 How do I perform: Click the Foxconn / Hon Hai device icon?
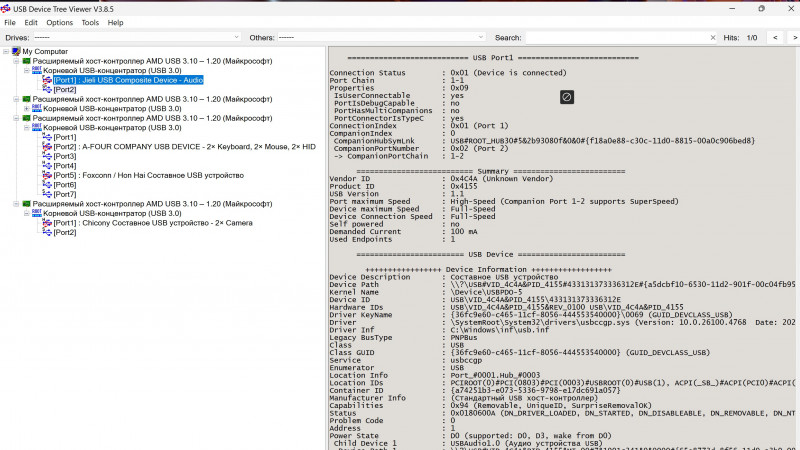47,175
